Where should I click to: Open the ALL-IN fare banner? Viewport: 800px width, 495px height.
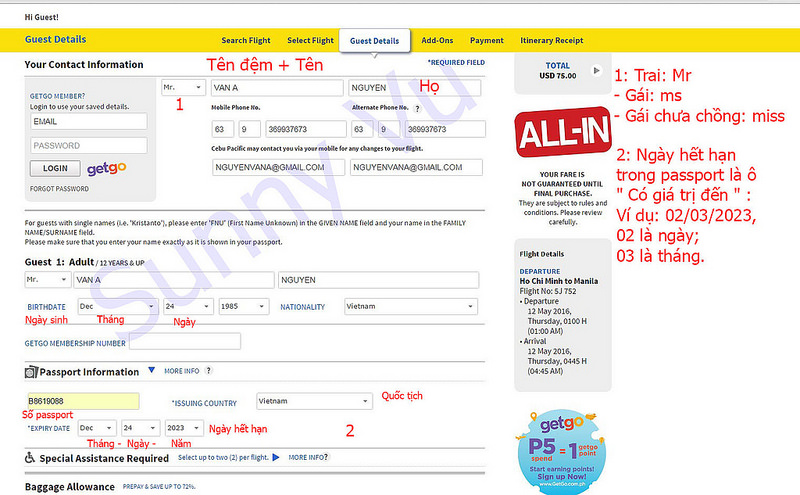point(563,132)
